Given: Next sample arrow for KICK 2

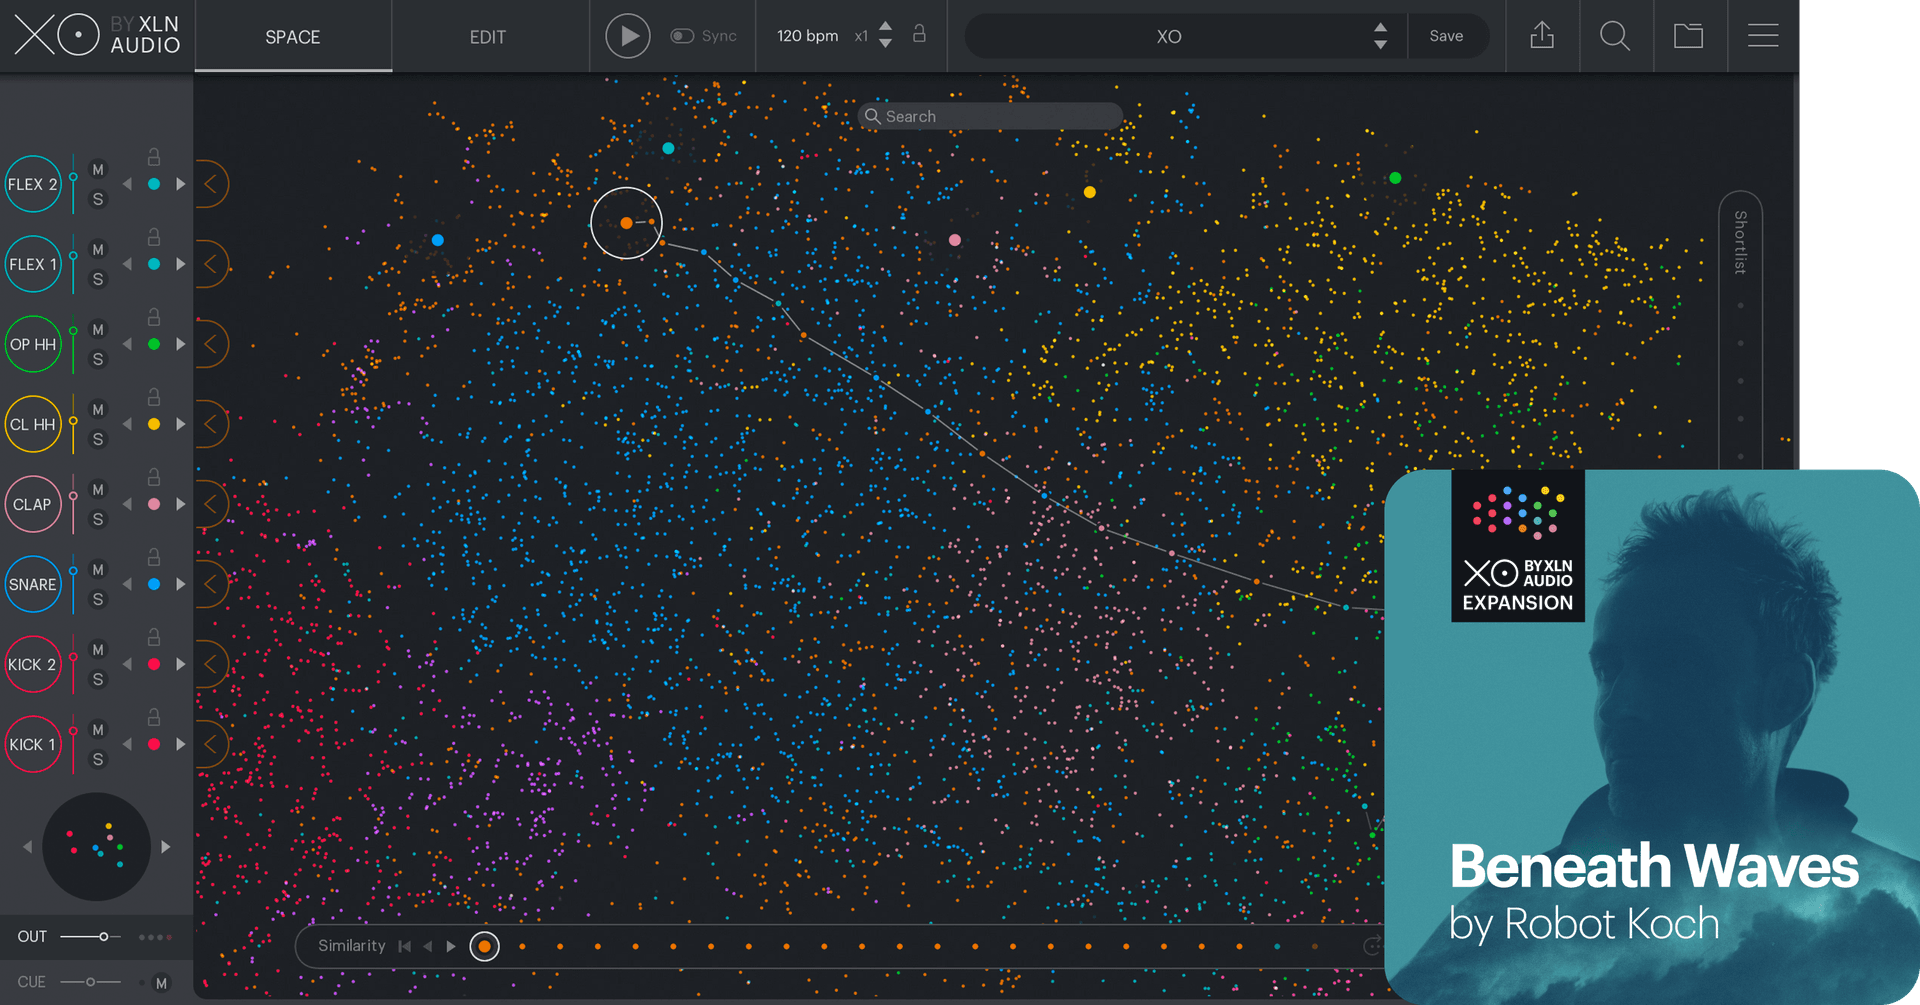Looking at the screenshot, I should [x=181, y=664].
